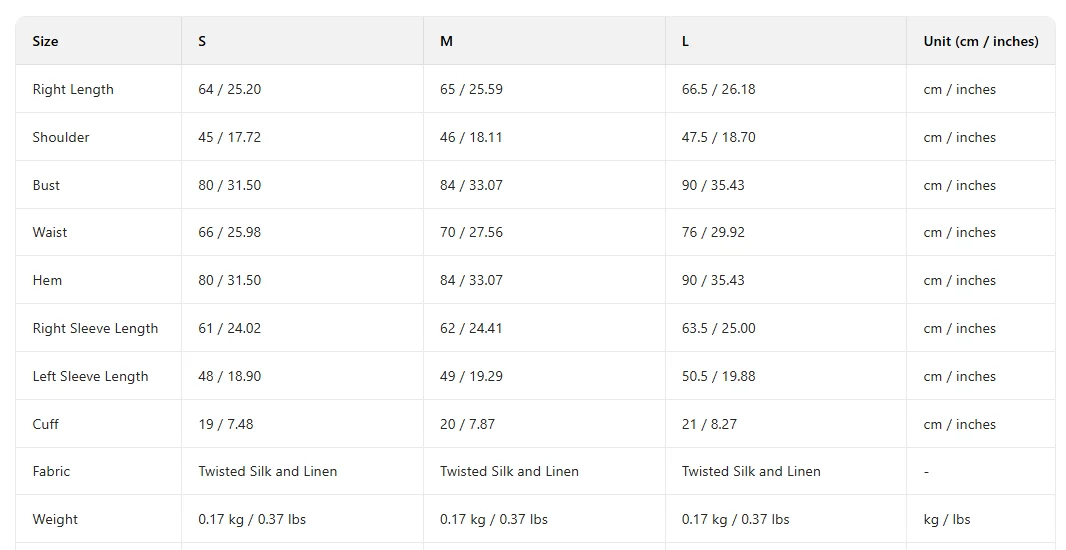
Task: Click the 63.5 / 25.00 sleeve cell
Action: pyautogui.click(x=718, y=328)
